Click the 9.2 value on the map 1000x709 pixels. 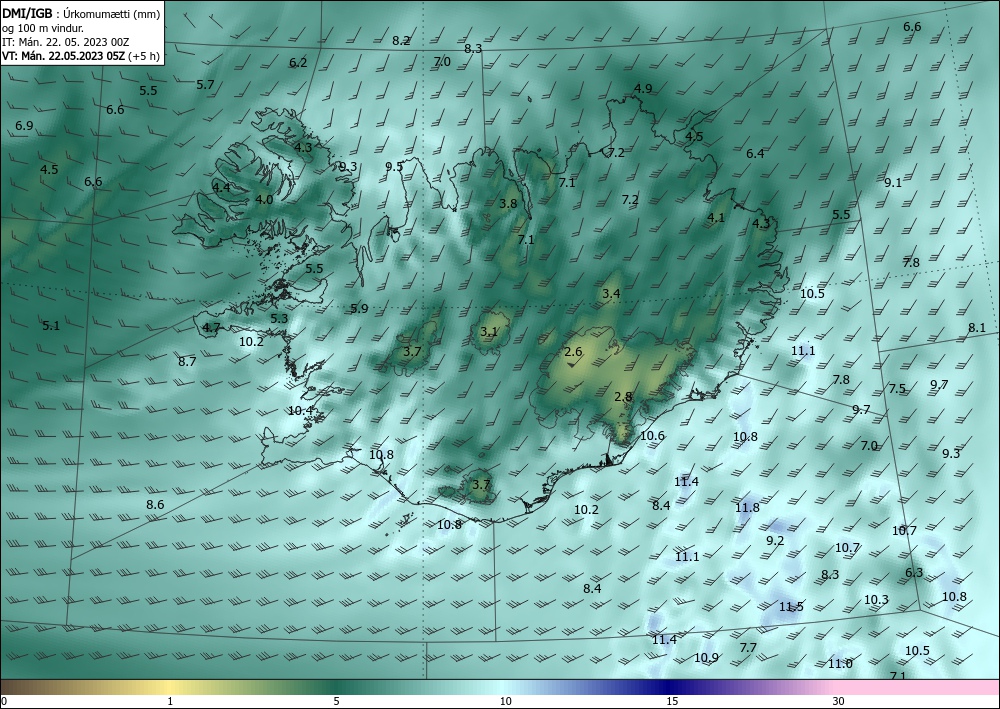775,541
